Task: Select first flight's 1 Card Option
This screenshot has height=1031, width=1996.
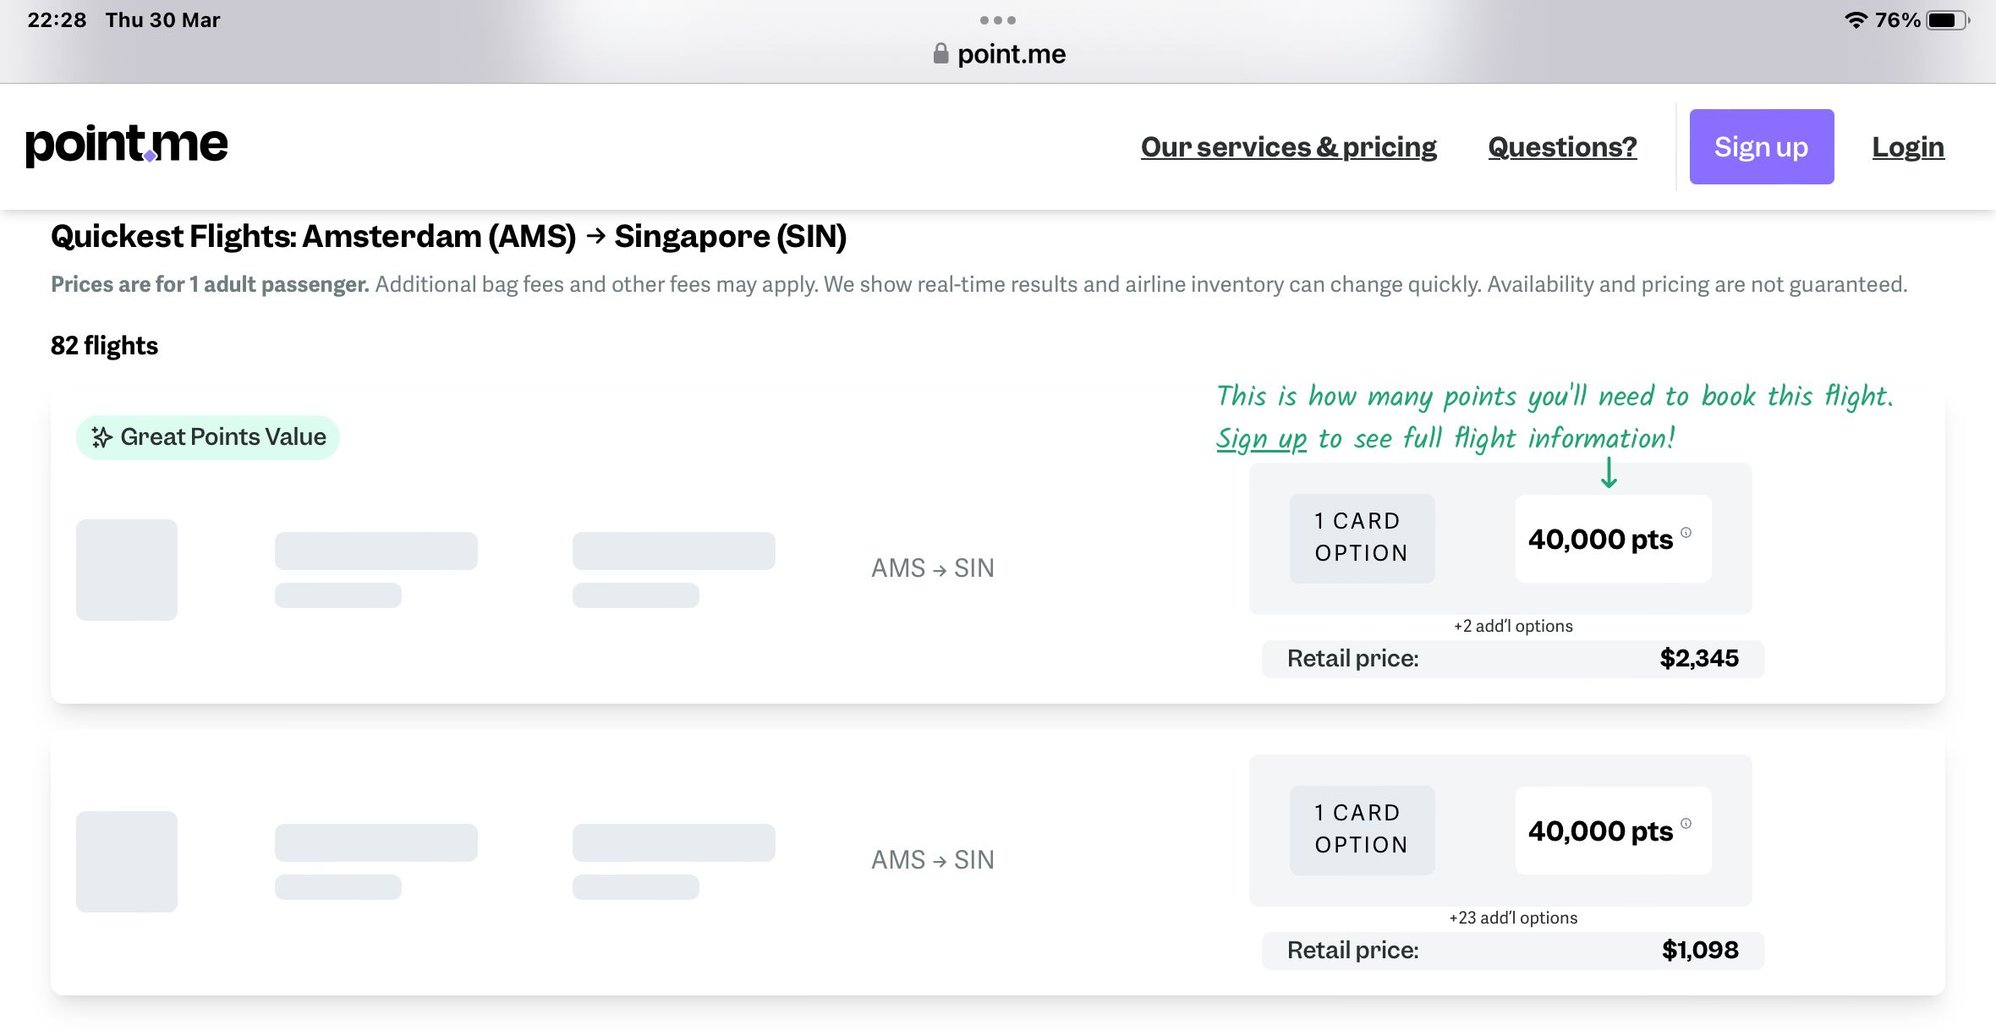Action: 1361,538
